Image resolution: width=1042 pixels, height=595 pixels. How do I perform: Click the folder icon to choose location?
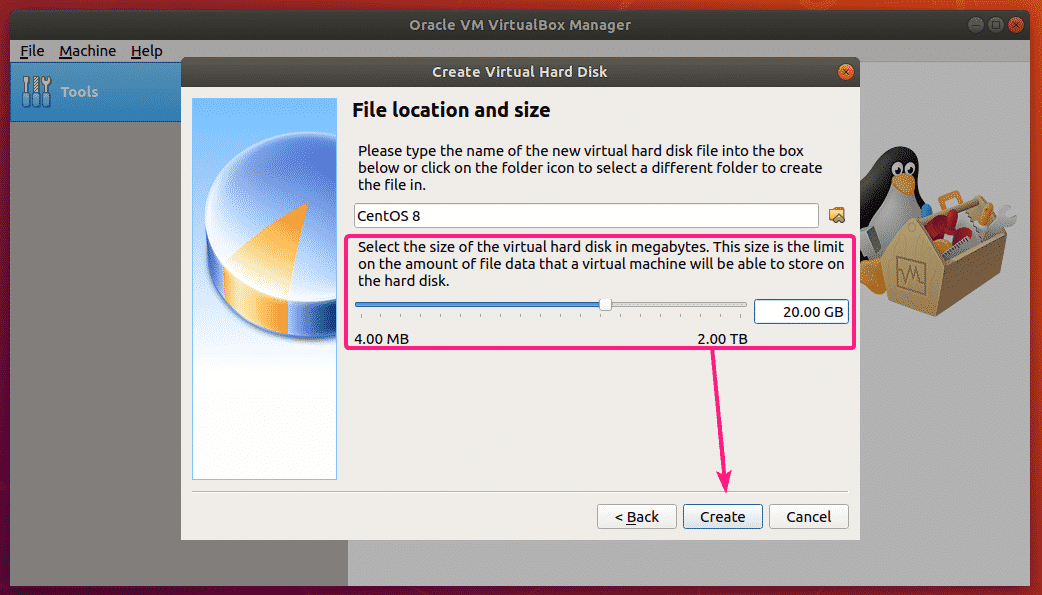pyautogui.click(x=838, y=215)
